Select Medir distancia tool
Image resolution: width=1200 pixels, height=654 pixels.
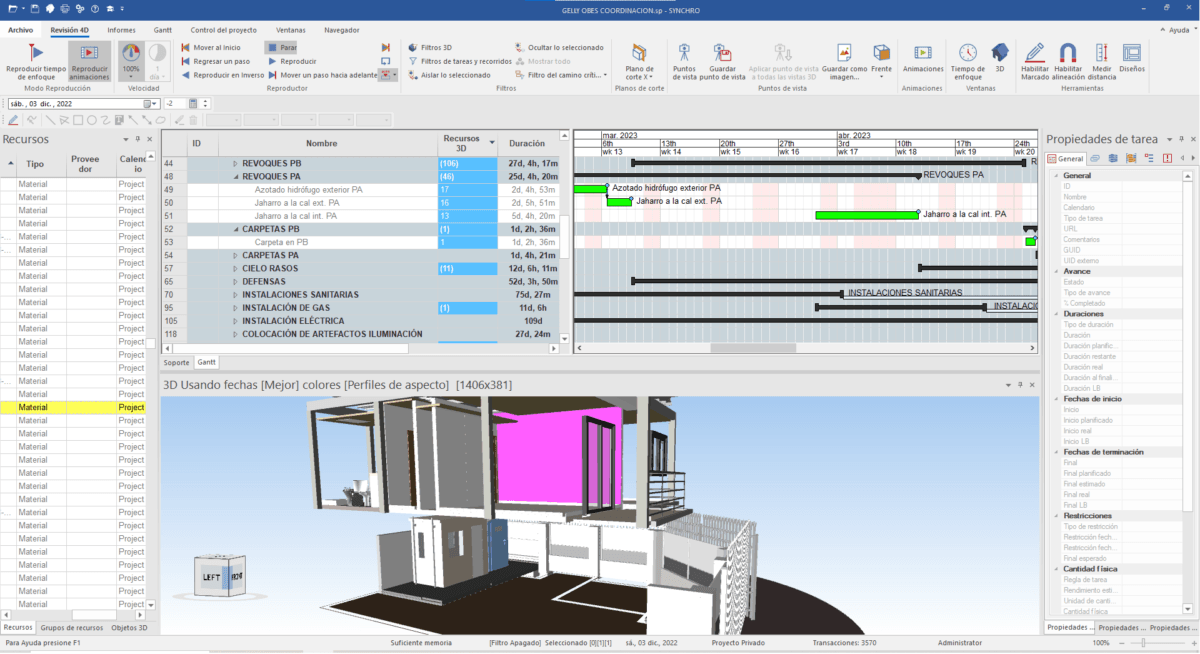click(x=1102, y=53)
